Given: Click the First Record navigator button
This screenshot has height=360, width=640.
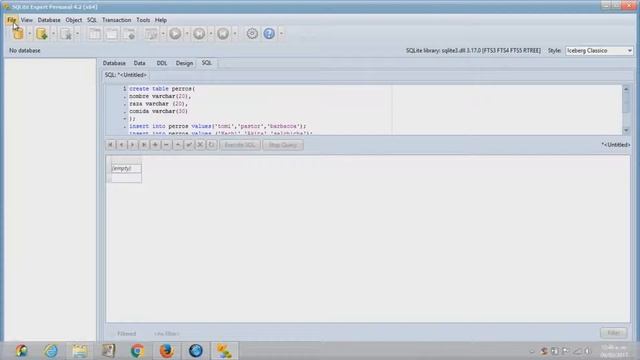Looking at the screenshot, I should click(110, 145).
